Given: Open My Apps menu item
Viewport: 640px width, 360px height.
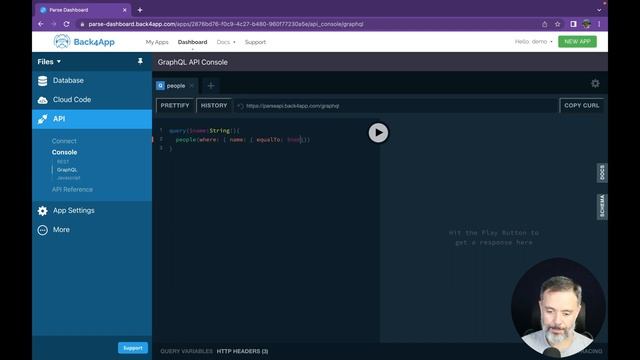Looking at the screenshot, I should 157,42.
